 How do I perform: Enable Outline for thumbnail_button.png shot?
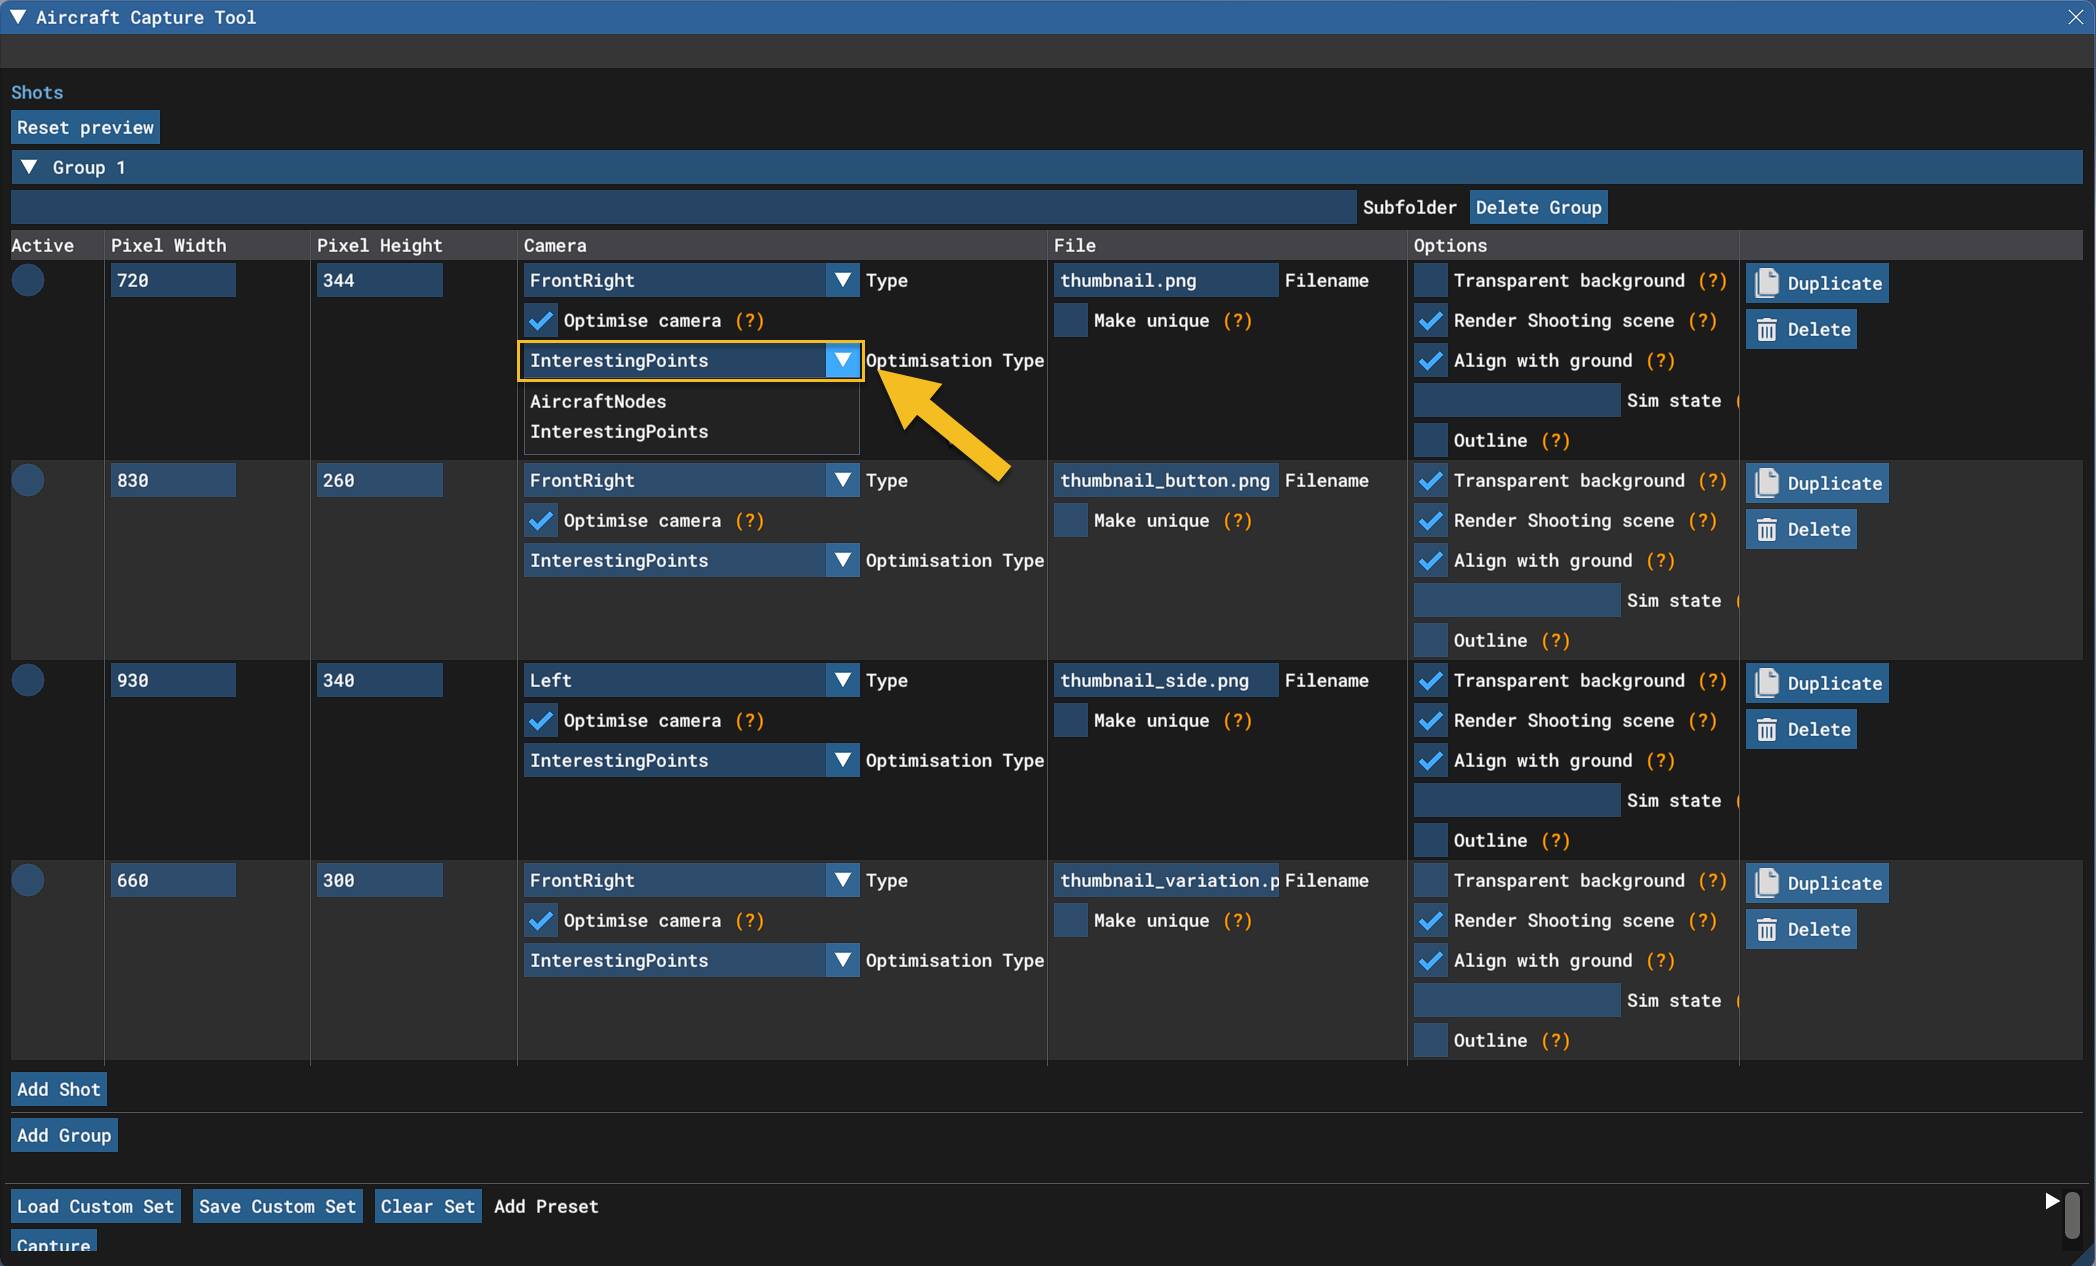pos(1431,640)
